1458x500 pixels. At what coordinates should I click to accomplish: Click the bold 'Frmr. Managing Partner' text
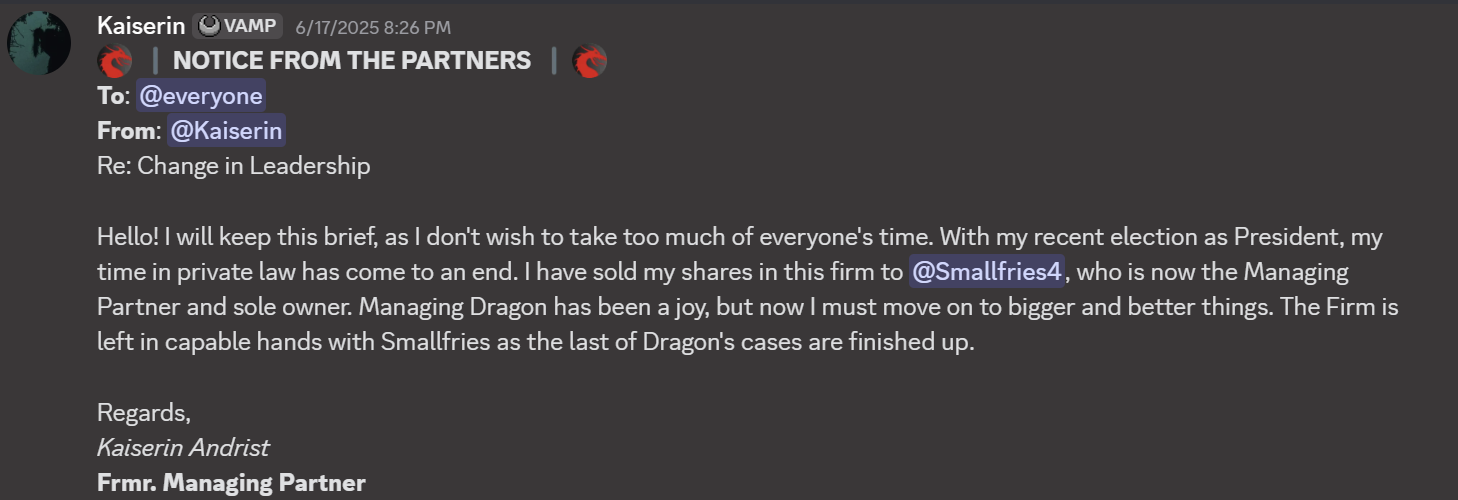[231, 483]
